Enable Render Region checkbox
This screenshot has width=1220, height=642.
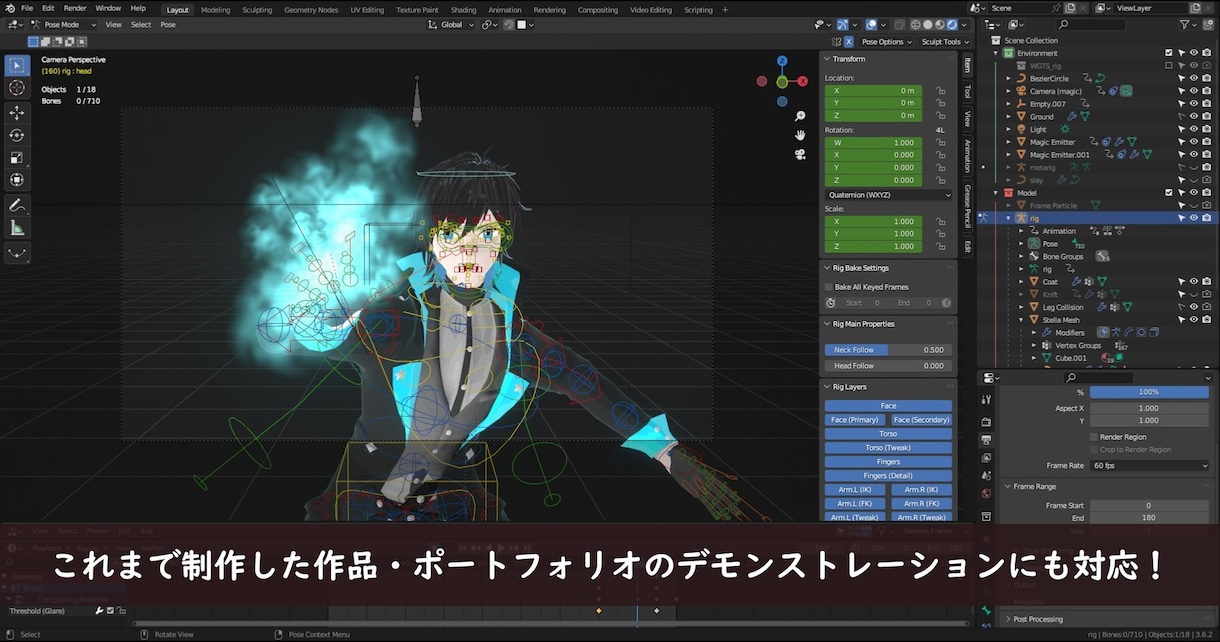pyautogui.click(x=1094, y=437)
